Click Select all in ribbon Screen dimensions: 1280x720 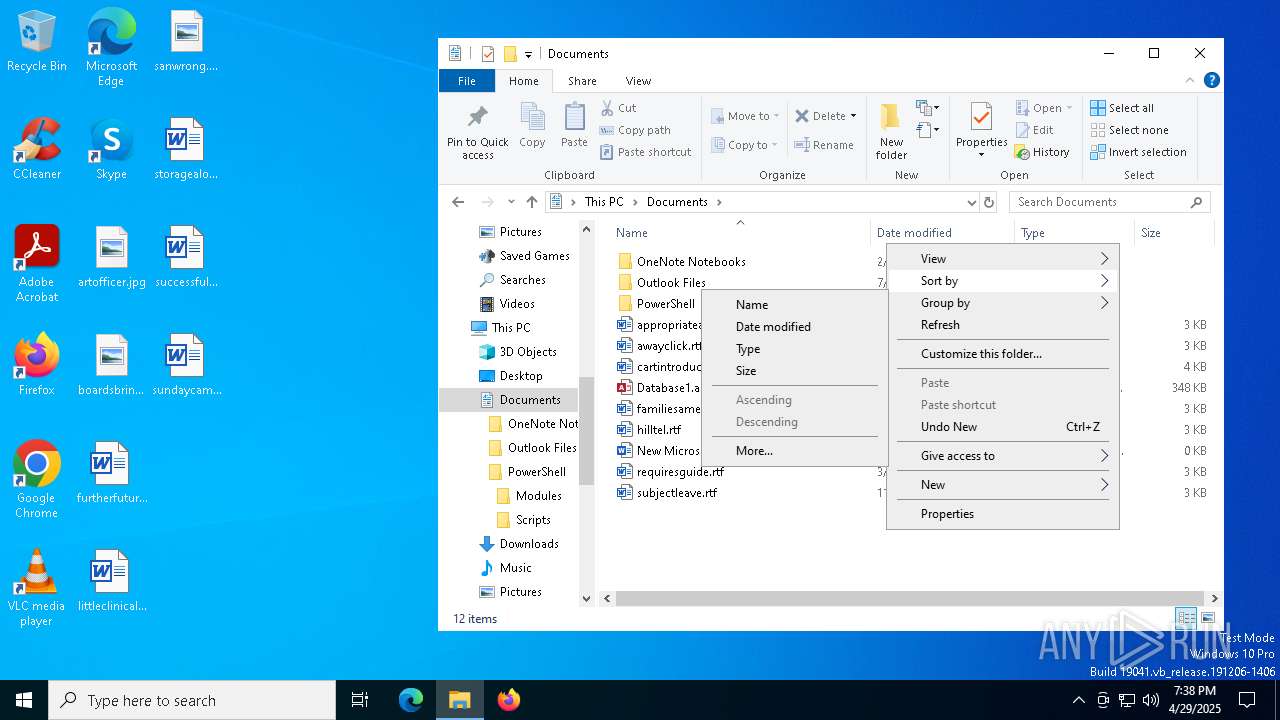(1122, 108)
